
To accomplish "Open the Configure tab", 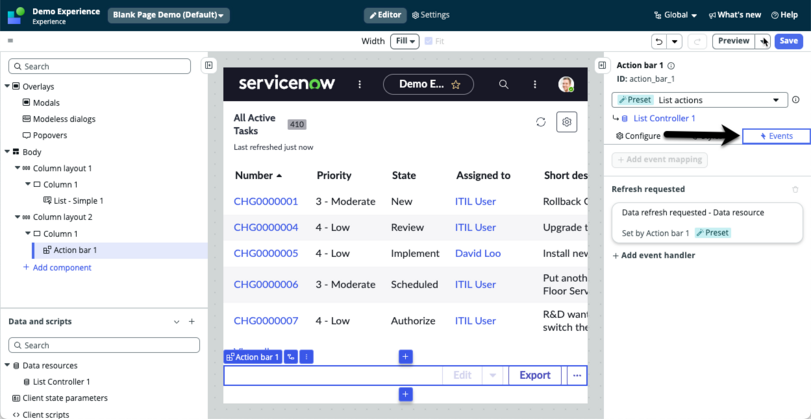I will click(x=638, y=136).
